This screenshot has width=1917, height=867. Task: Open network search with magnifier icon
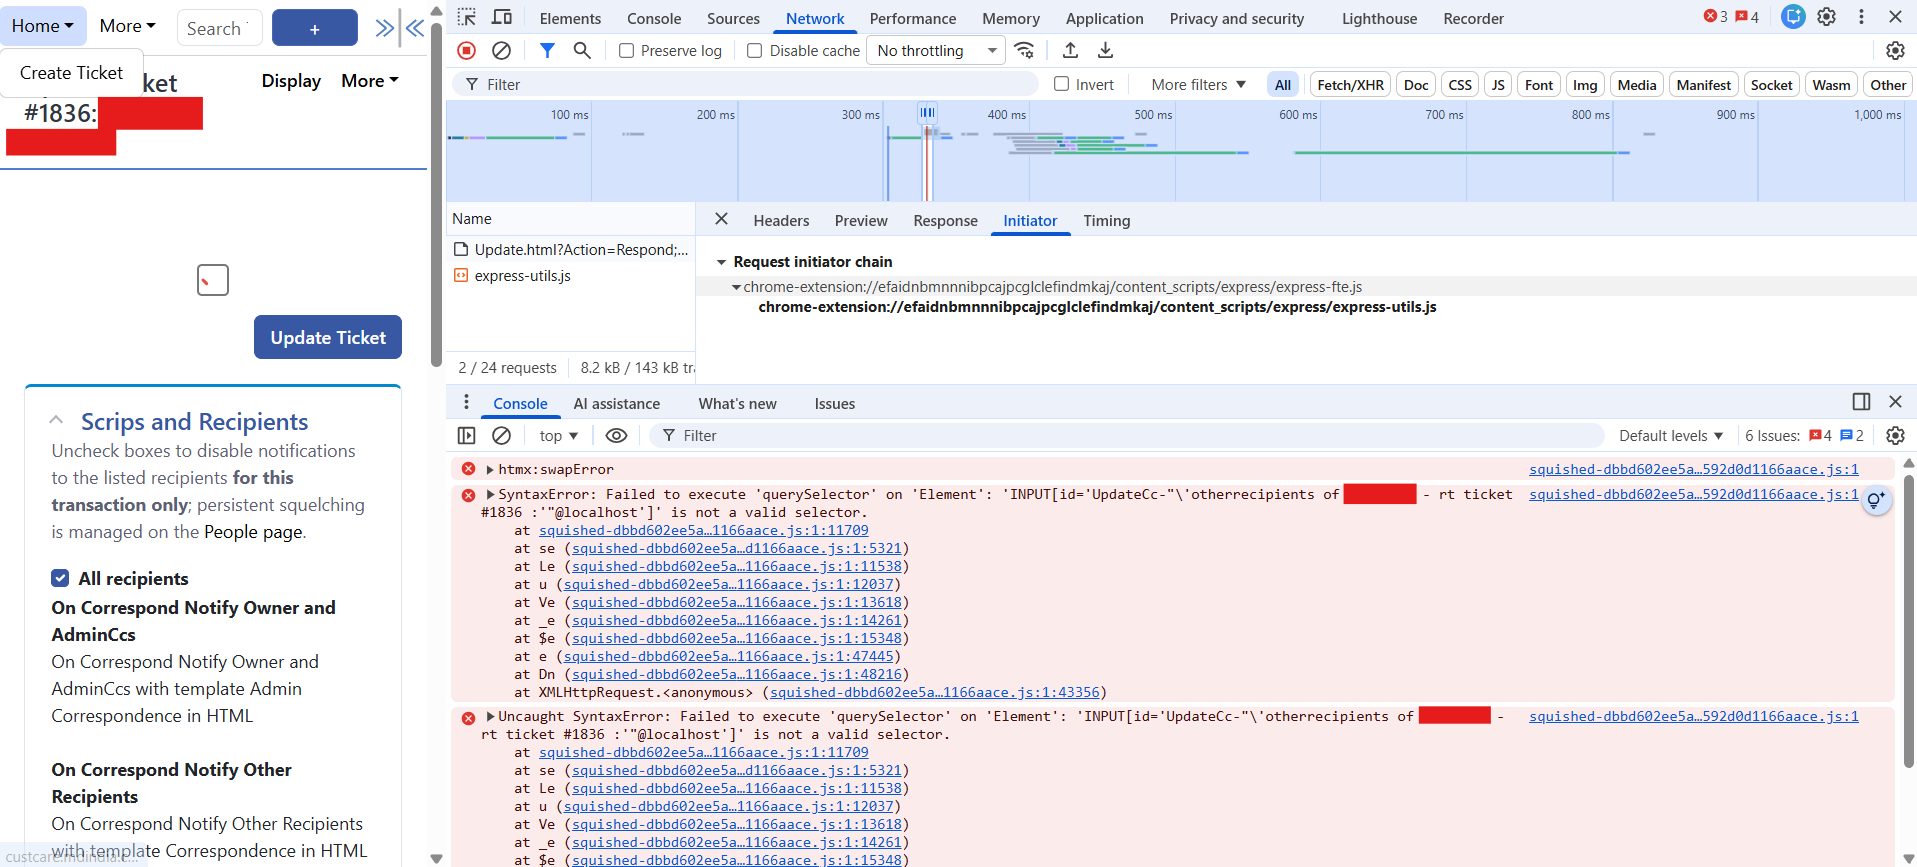coord(582,50)
